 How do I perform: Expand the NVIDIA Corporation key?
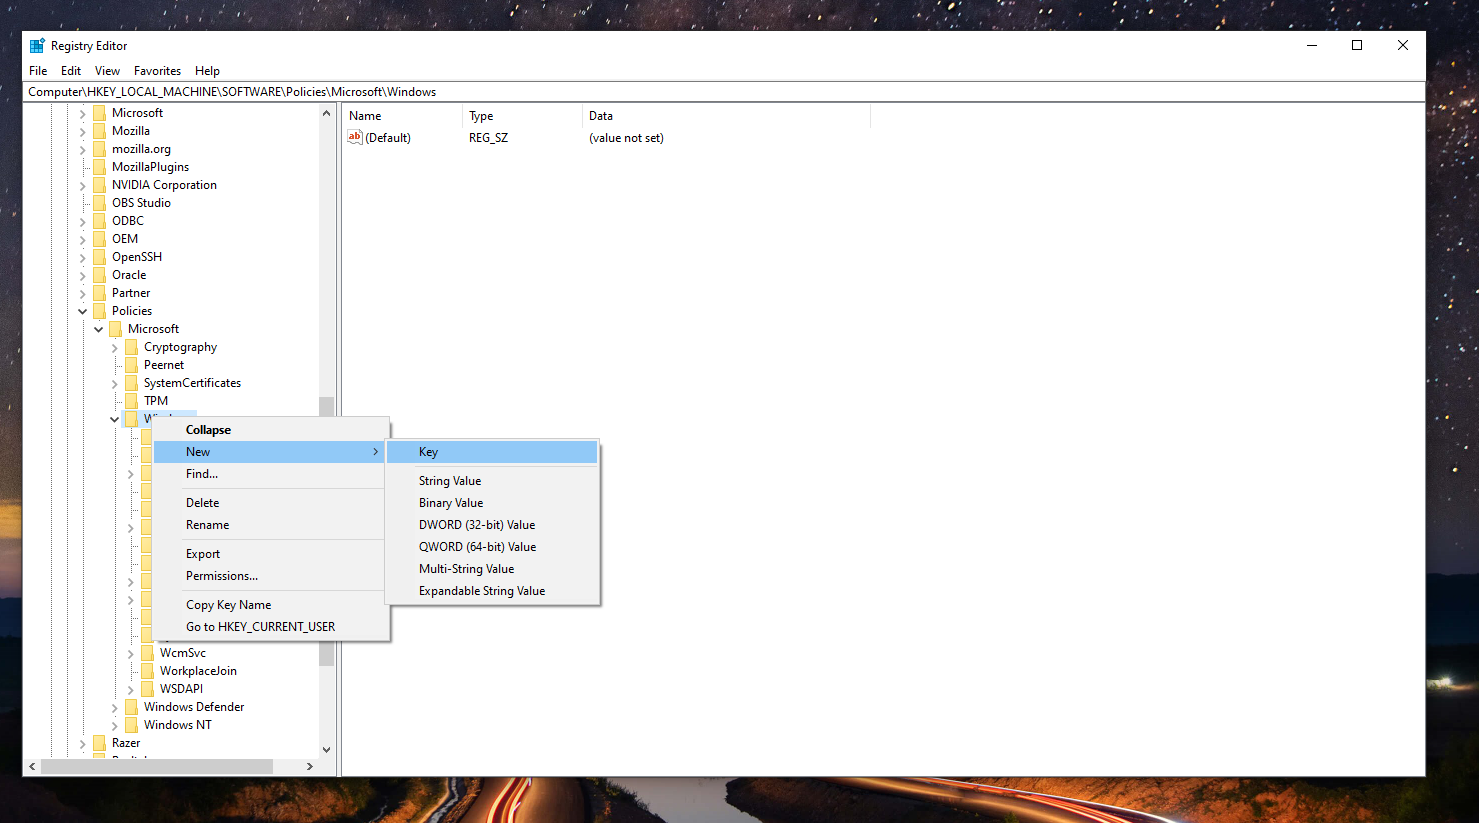tap(83, 186)
